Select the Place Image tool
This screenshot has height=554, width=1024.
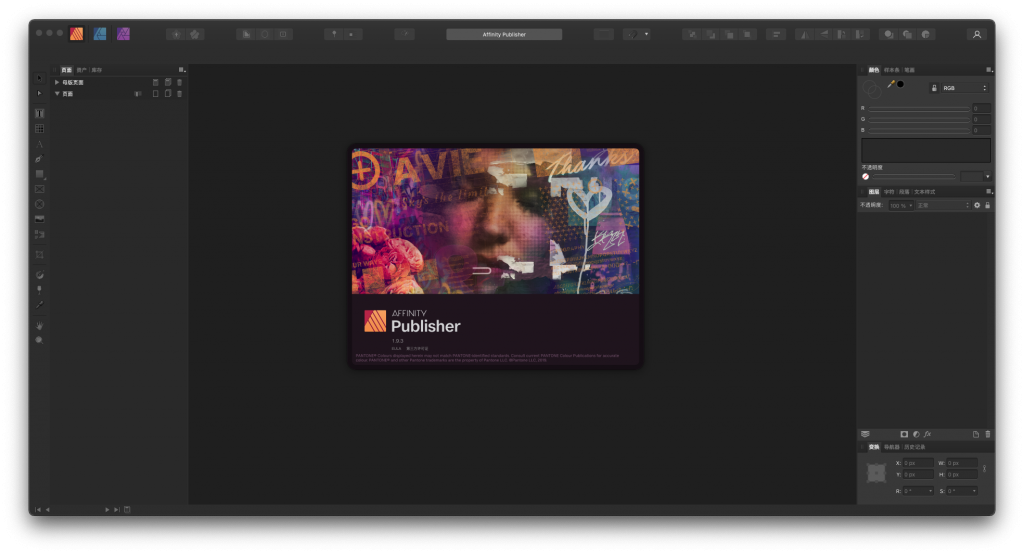tap(39, 219)
